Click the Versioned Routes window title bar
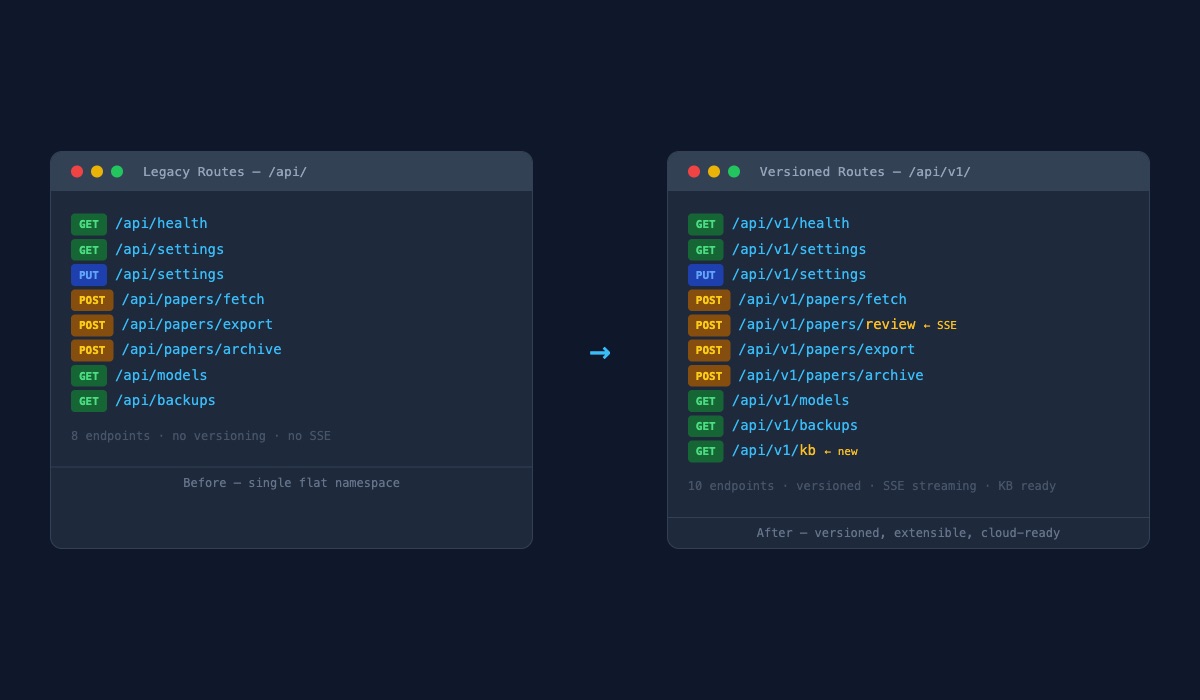 [x=908, y=171]
